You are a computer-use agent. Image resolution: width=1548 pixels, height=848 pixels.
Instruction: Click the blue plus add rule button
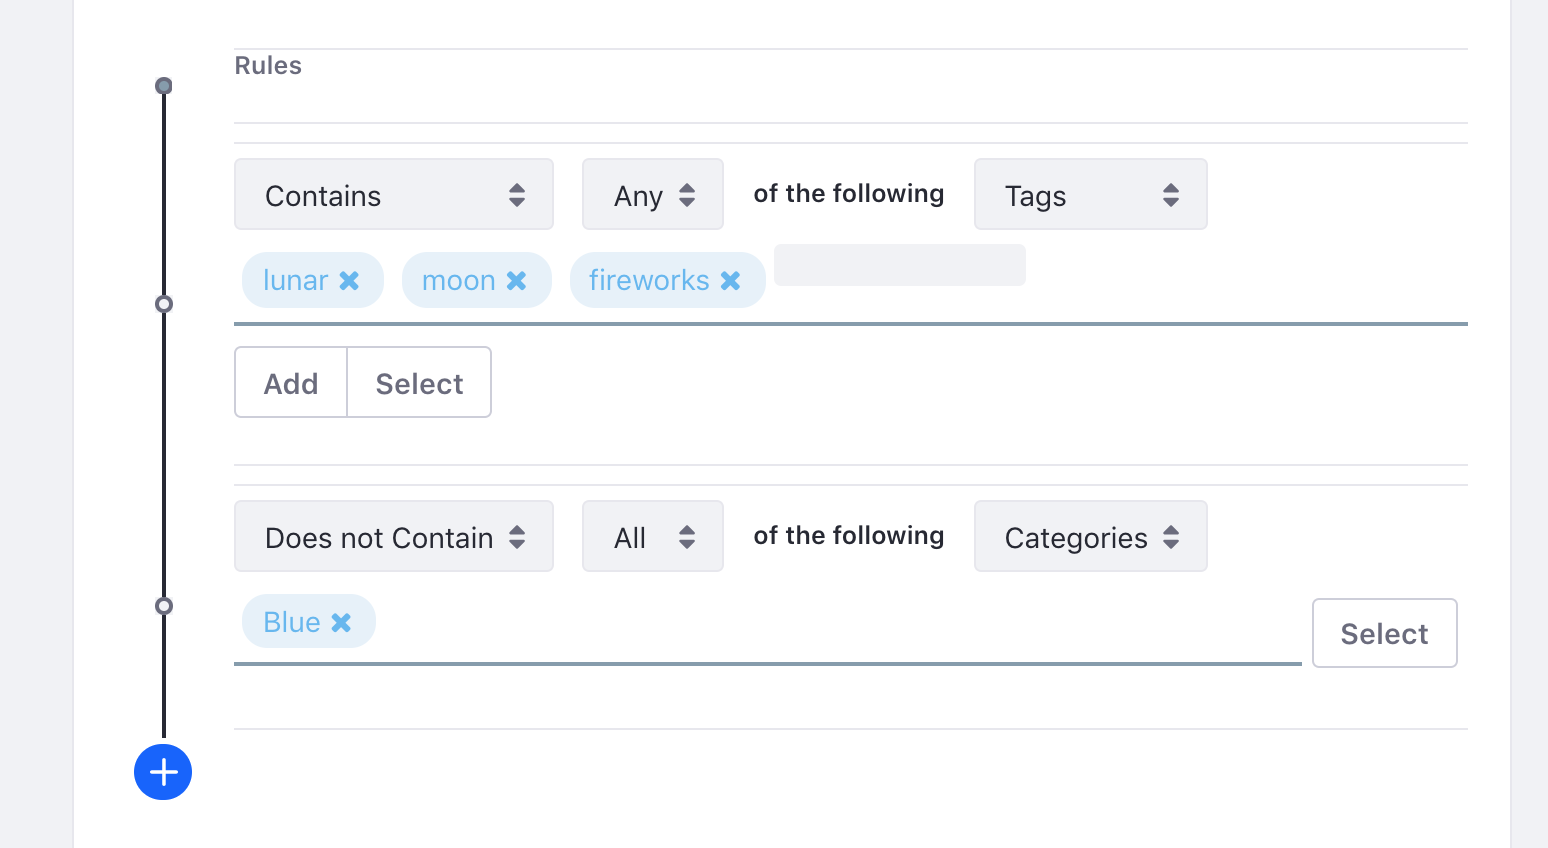click(x=163, y=772)
